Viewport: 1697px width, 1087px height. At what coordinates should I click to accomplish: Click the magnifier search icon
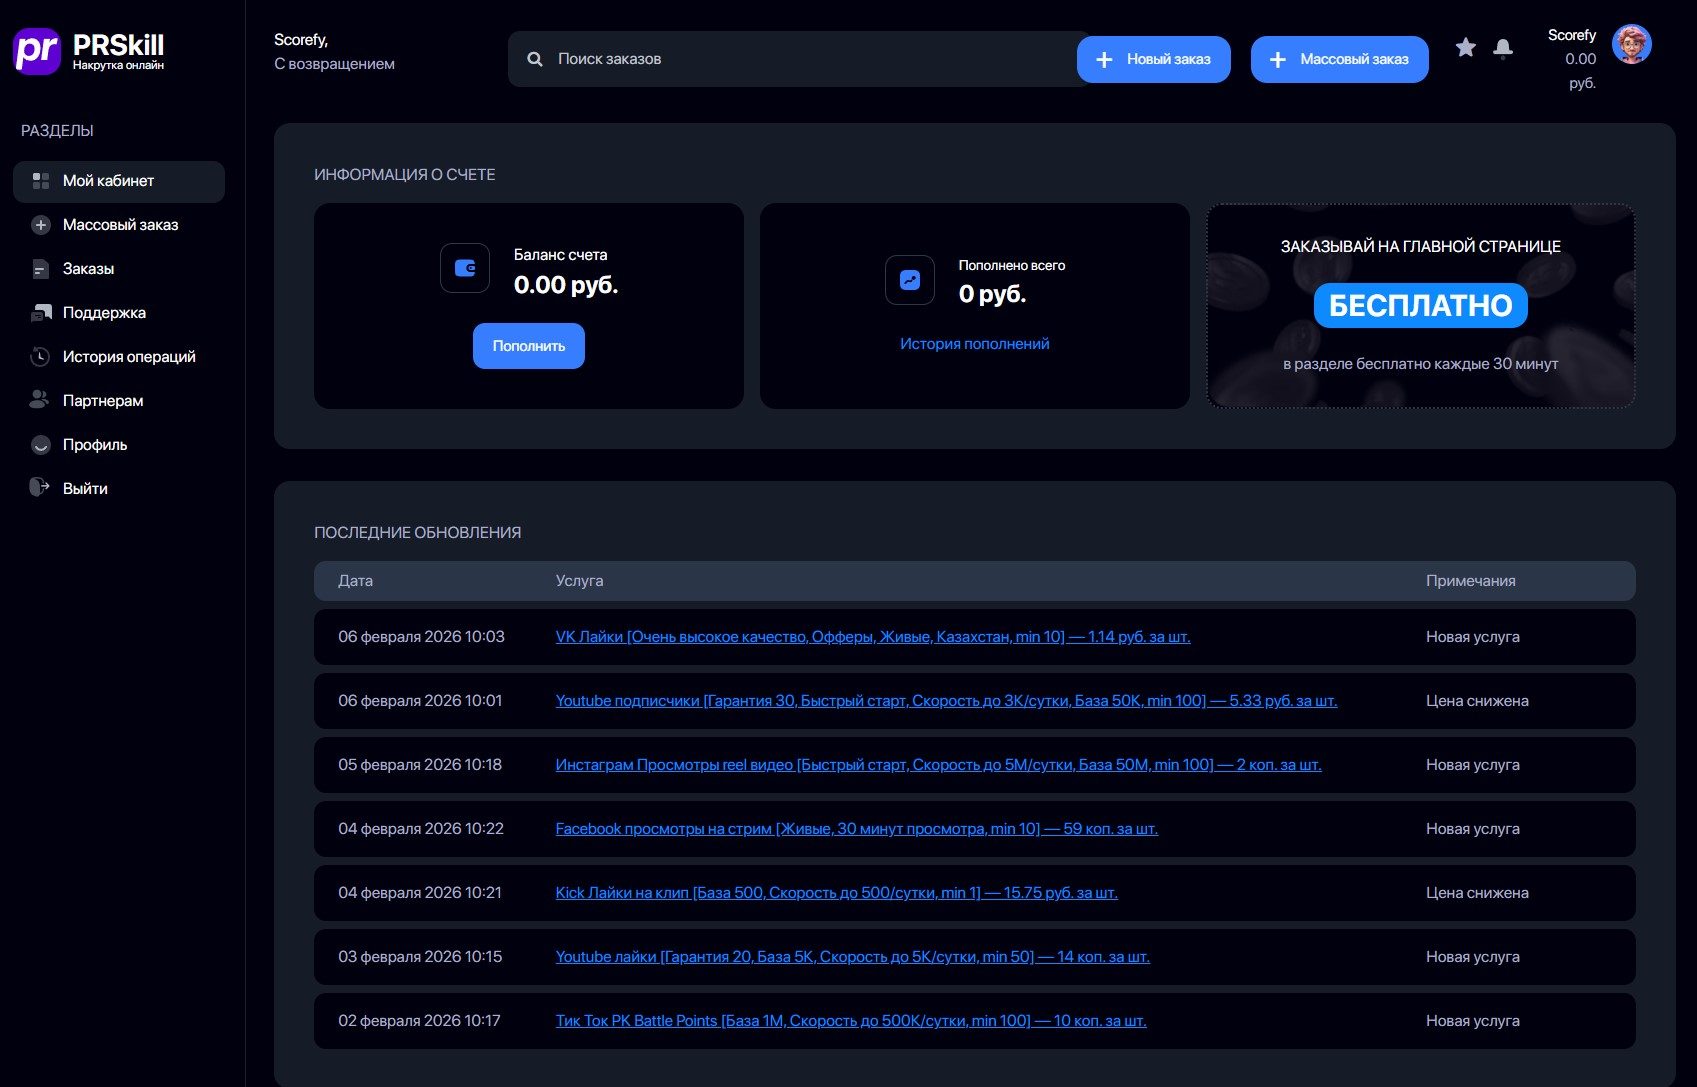coord(535,59)
